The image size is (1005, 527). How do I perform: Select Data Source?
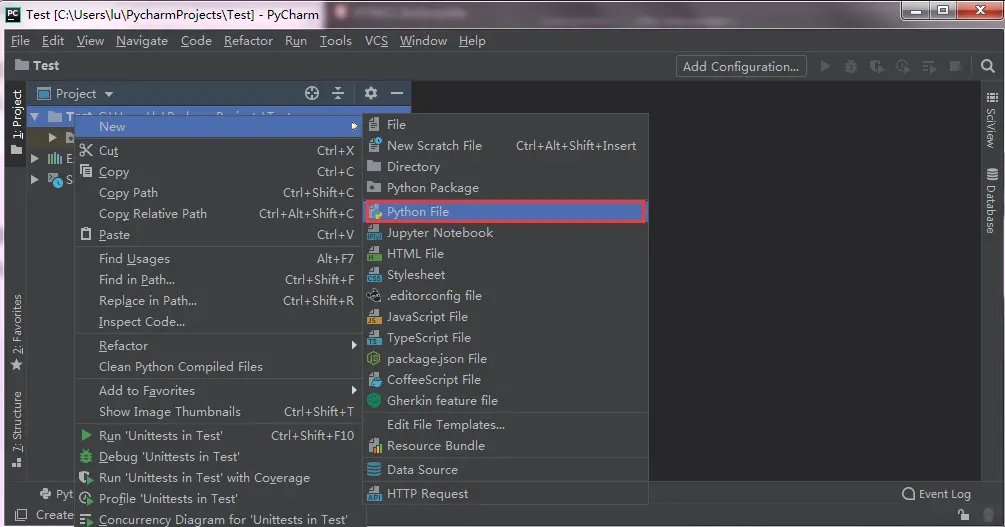click(x=506, y=469)
